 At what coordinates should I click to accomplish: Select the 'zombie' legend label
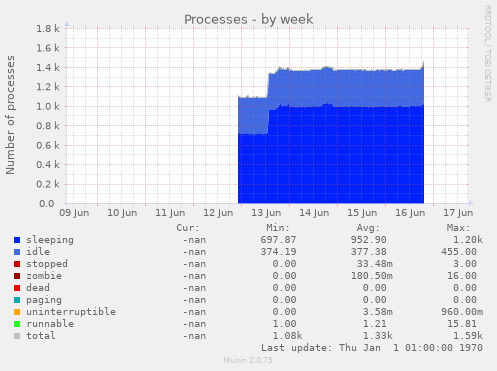coord(44,276)
